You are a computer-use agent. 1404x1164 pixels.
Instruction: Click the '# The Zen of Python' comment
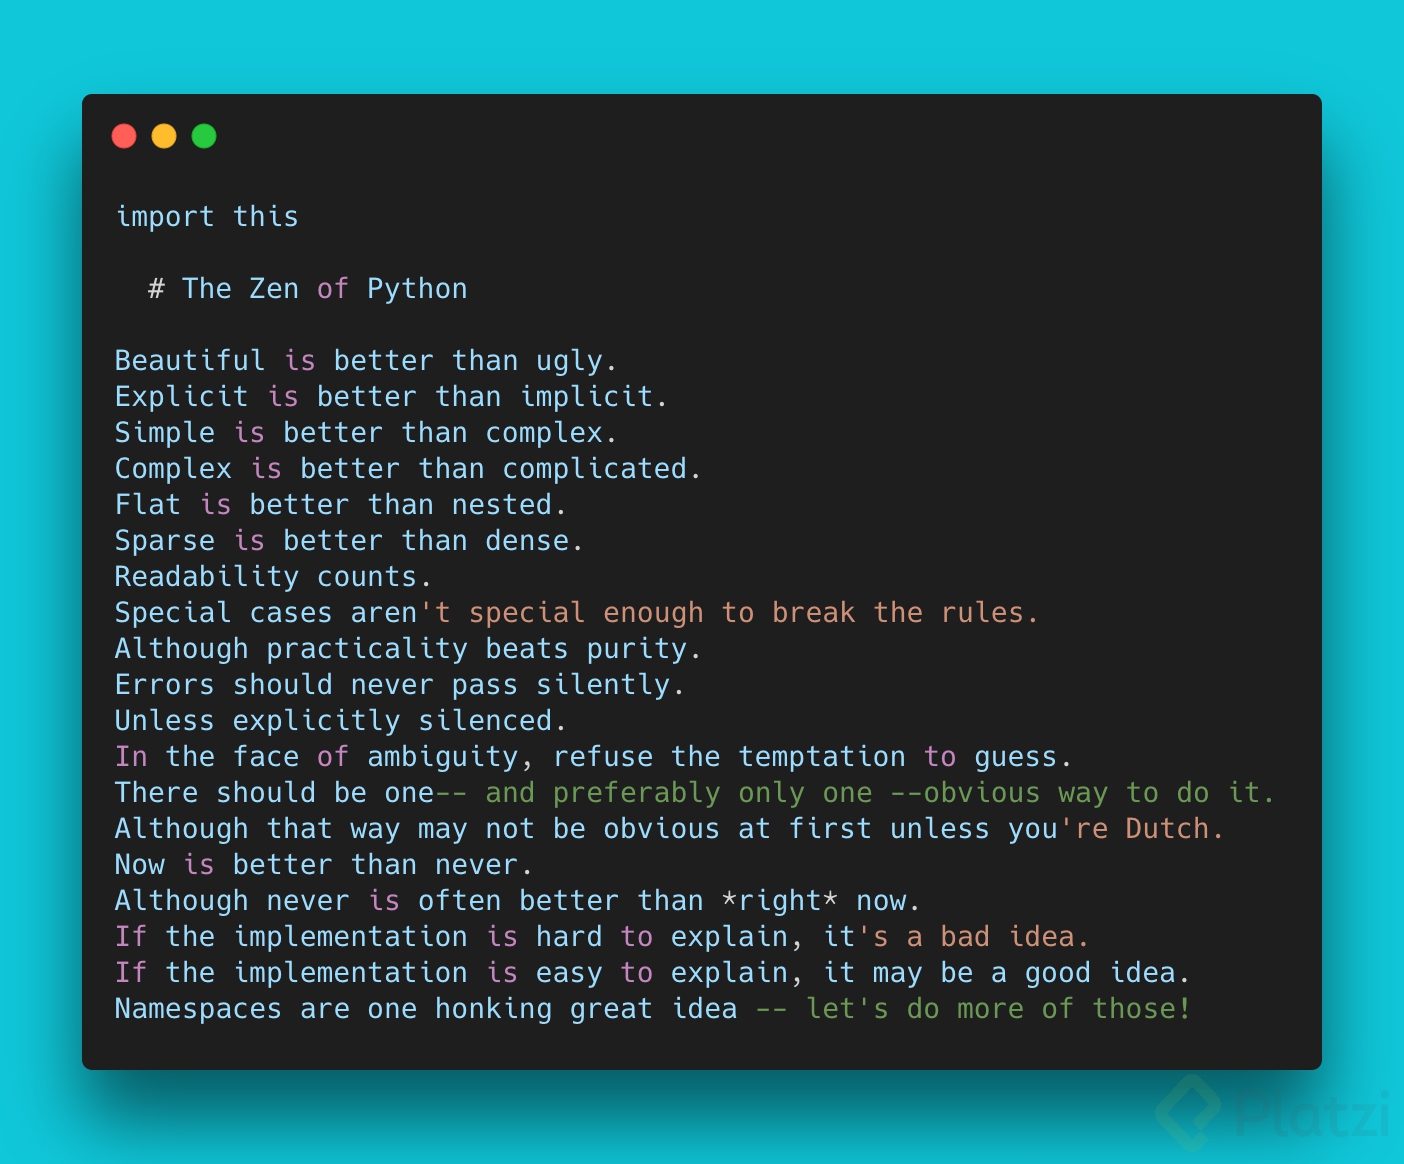[308, 289]
